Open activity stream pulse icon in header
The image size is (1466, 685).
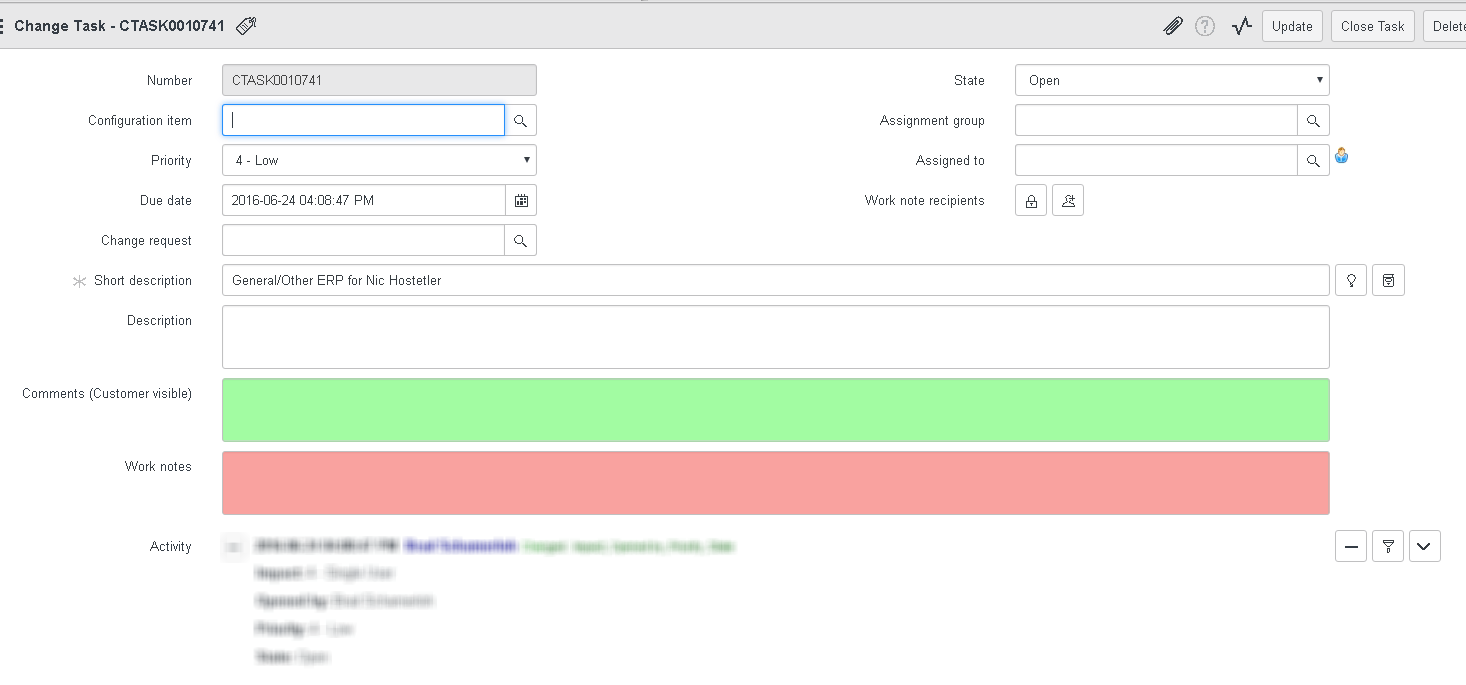pyautogui.click(x=1242, y=26)
